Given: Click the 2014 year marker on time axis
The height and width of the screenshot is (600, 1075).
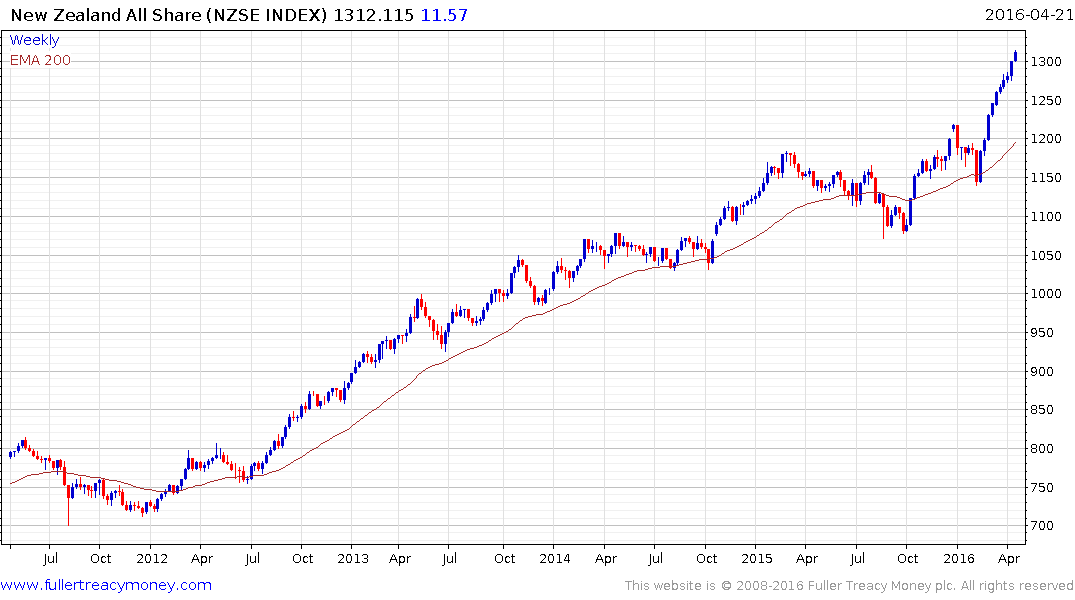Looking at the screenshot, I should 555,558.
